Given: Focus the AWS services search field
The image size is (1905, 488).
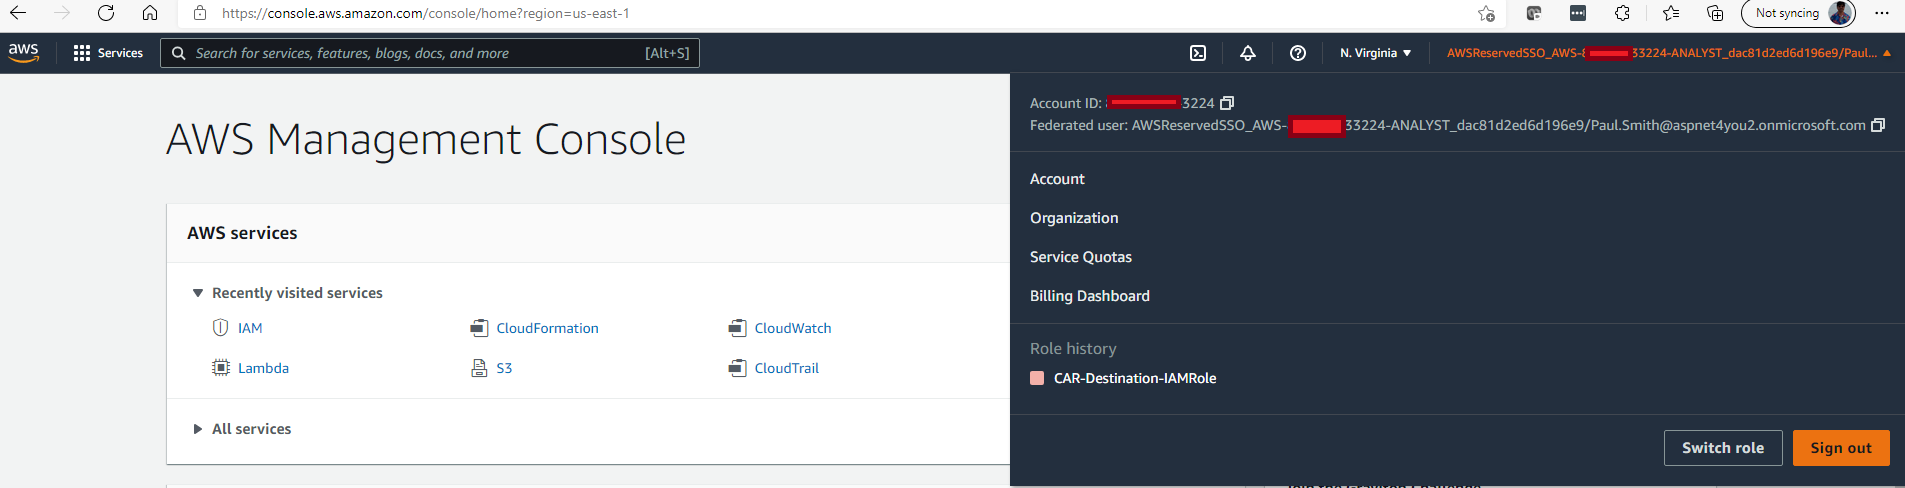Looking at the screenshot, I should 430,53.
